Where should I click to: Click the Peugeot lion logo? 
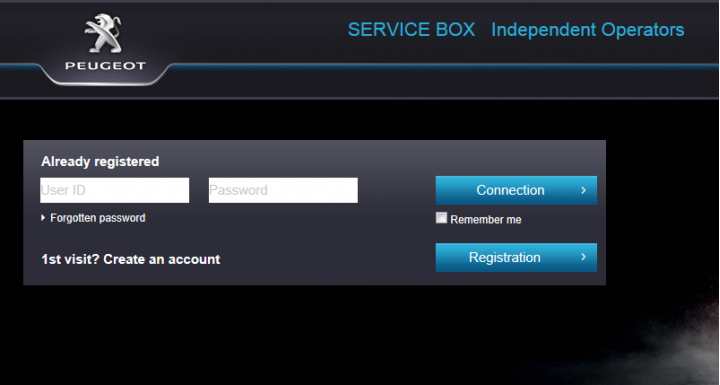tap(103, 33)
